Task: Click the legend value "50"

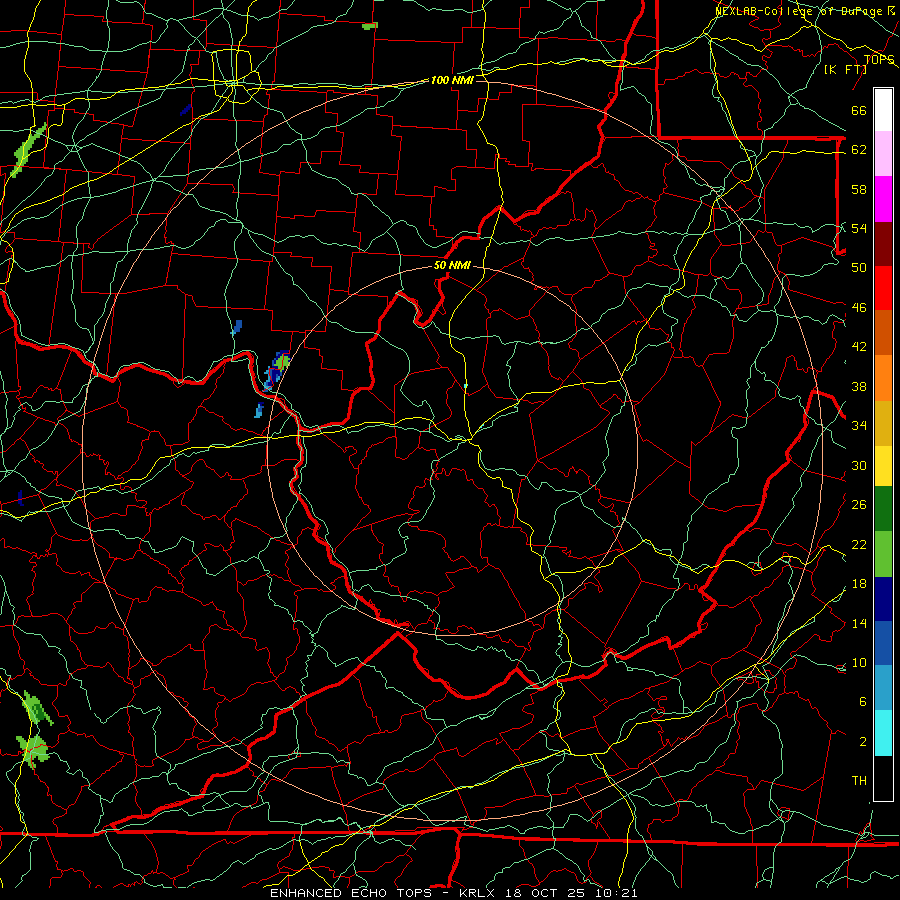Action: click(859, 267)
